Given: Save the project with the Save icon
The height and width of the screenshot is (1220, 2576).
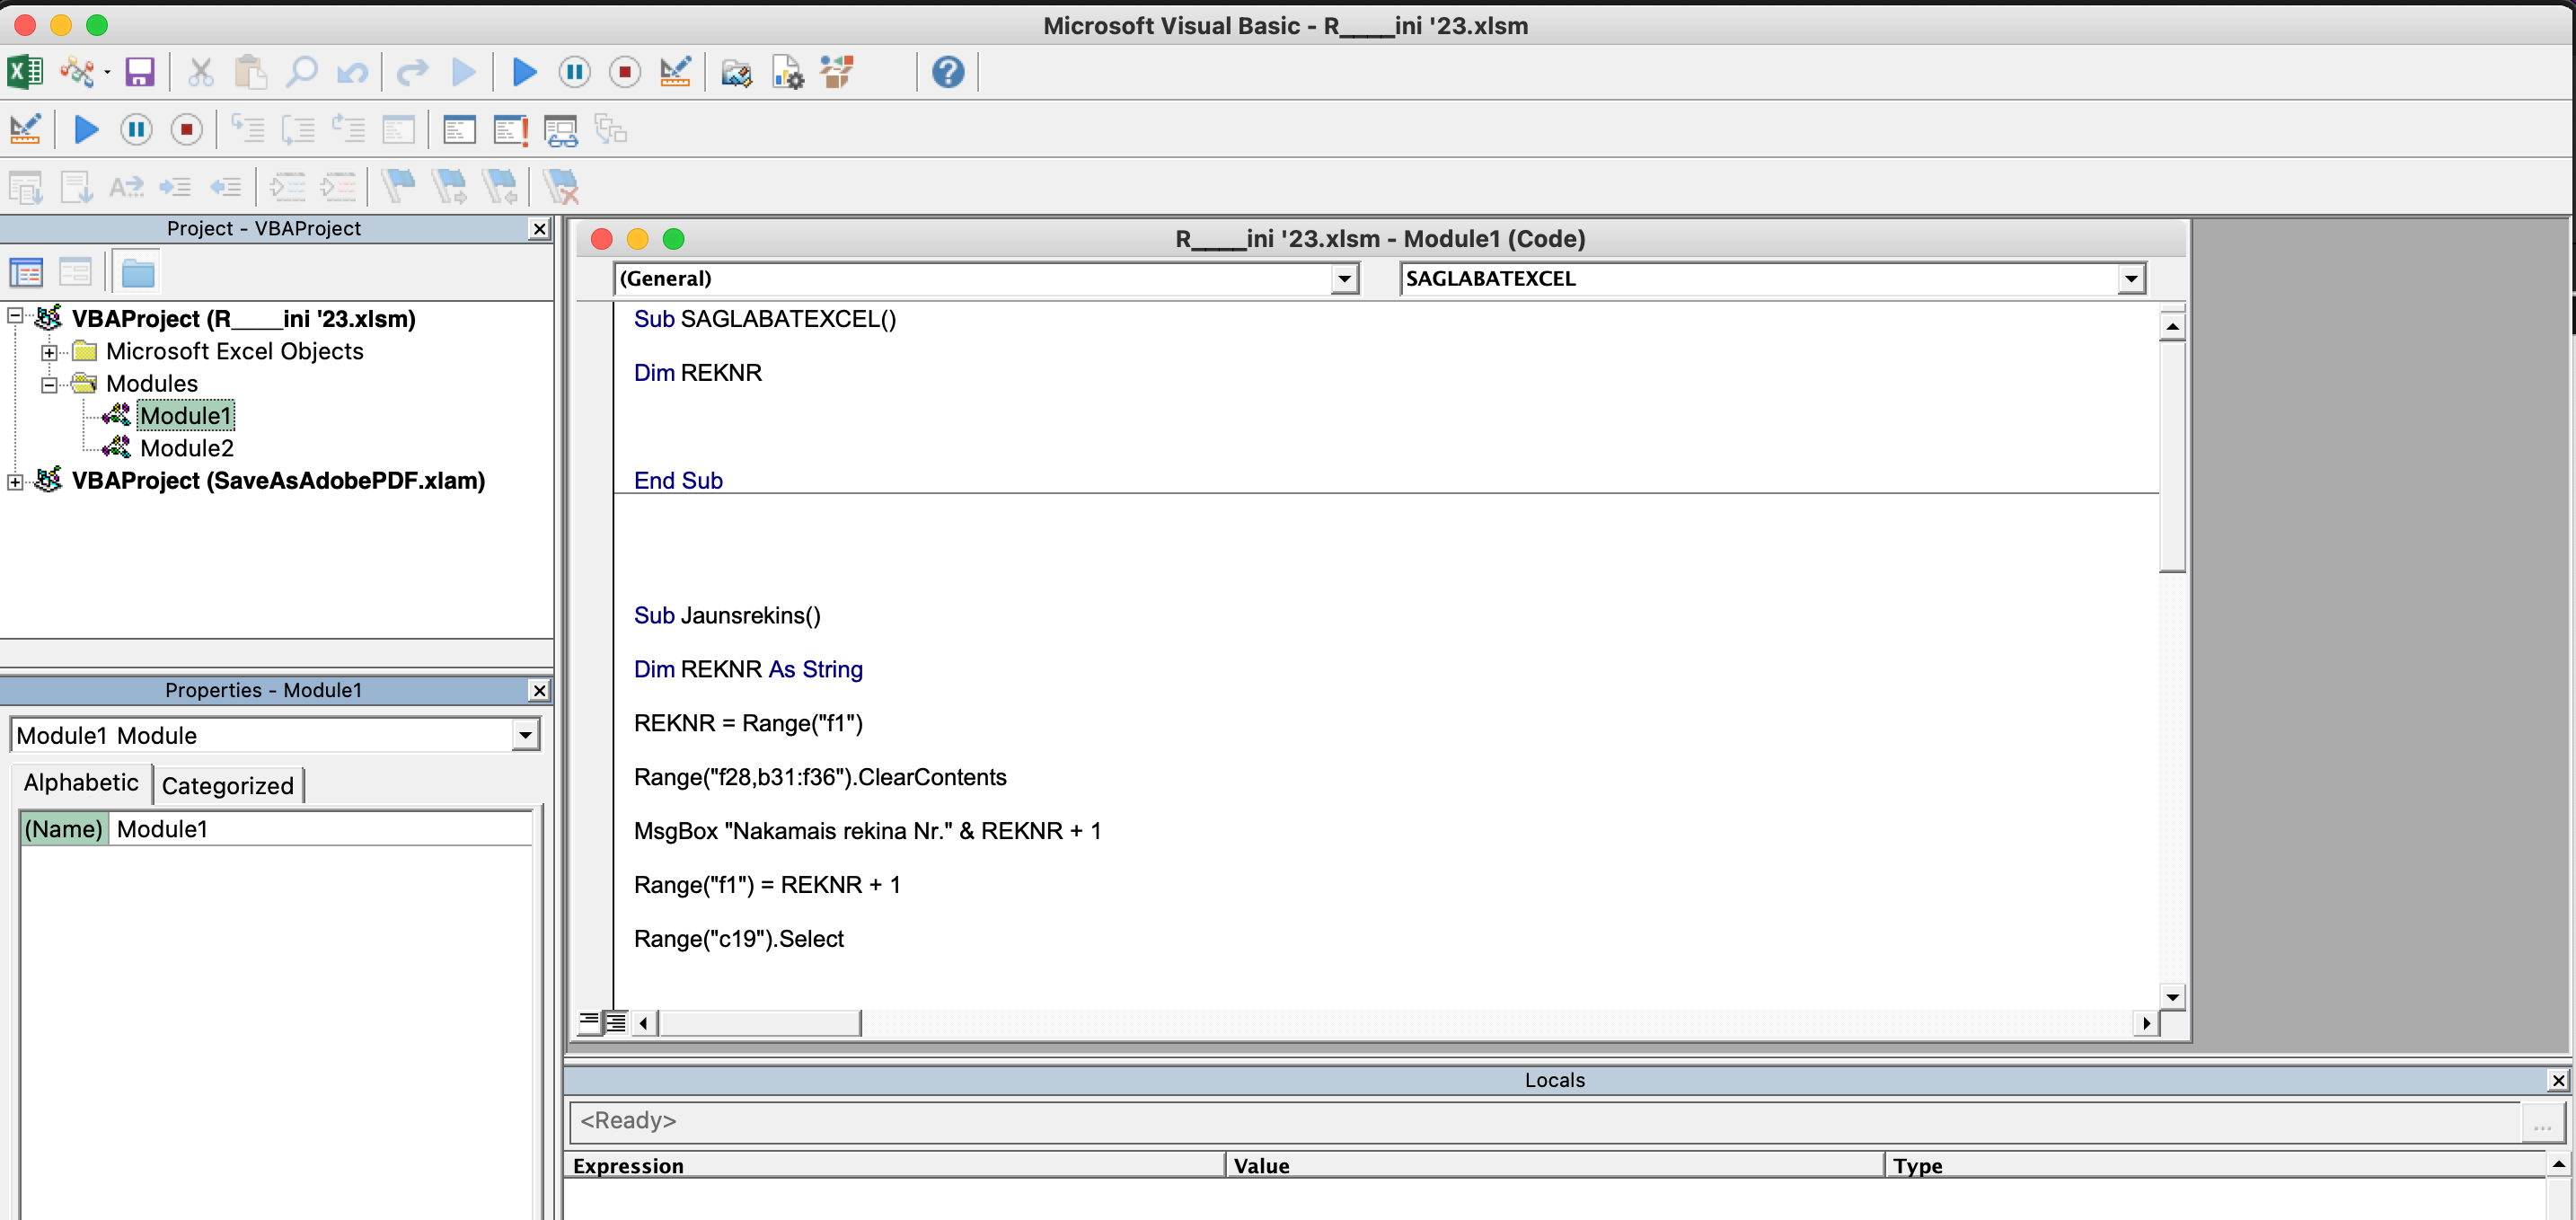Looking at the screenshot, I should tap(139, 71).
